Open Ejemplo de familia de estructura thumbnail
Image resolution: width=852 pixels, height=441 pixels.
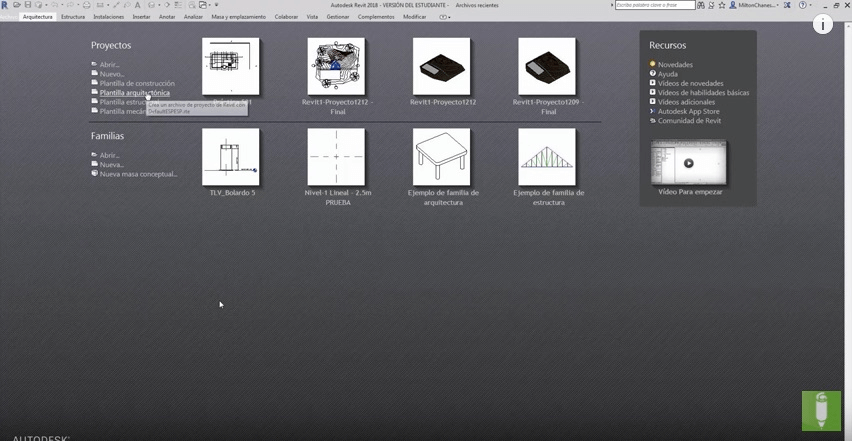pyautogui.click(x=547, y=156)
